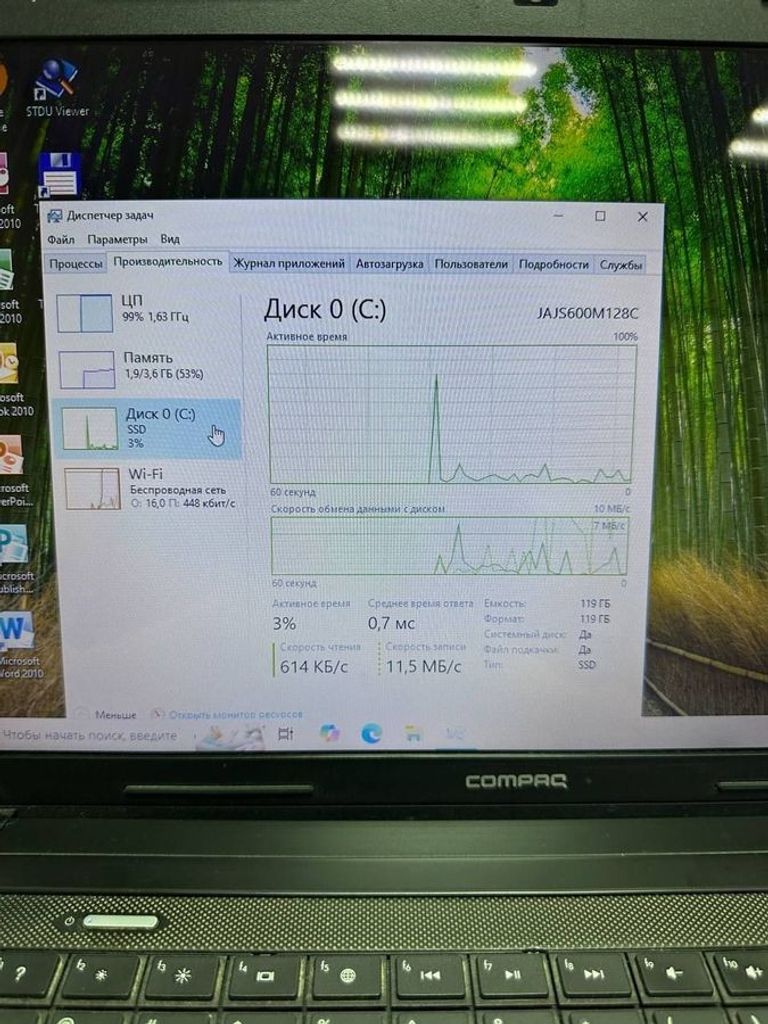Launch Microsoft Edge from the taskbar
The height and width of the screenshot is (1024, 768).
372,733
